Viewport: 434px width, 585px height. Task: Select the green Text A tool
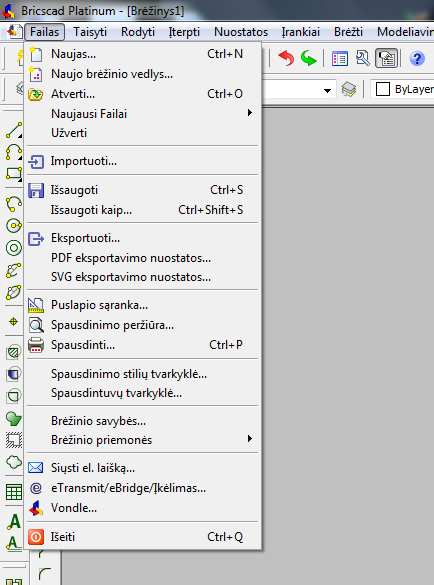tap(14, 522)
